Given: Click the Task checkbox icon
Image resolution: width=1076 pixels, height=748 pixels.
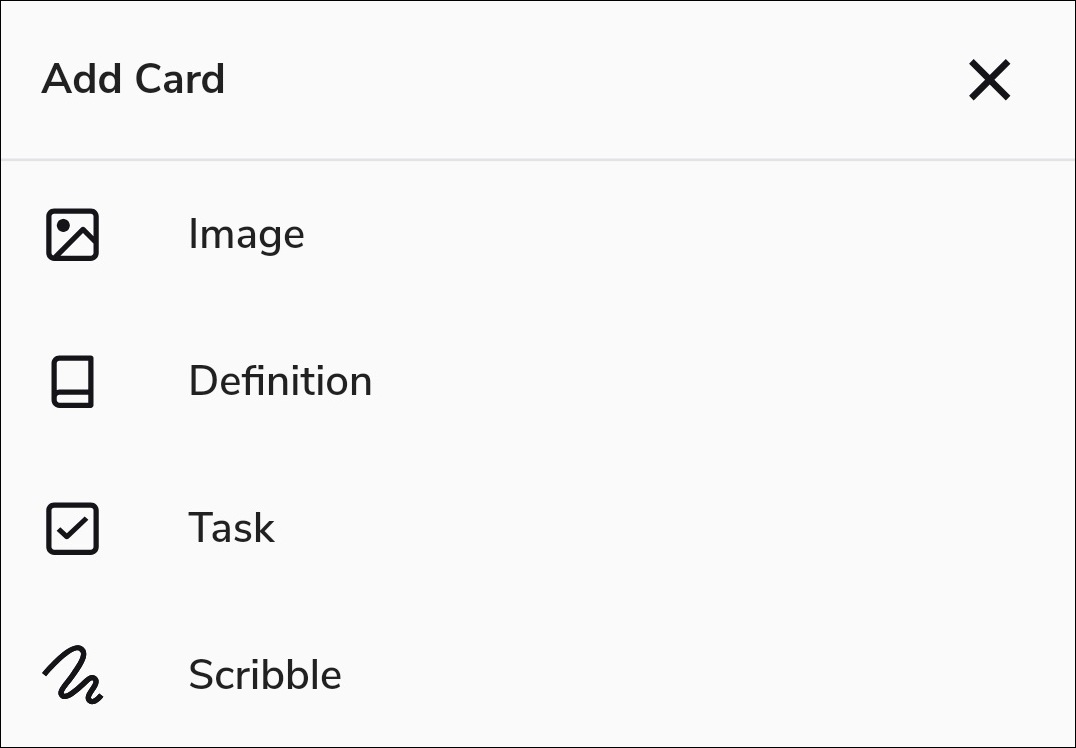Looking at the screenshot, I should [72, 528].
